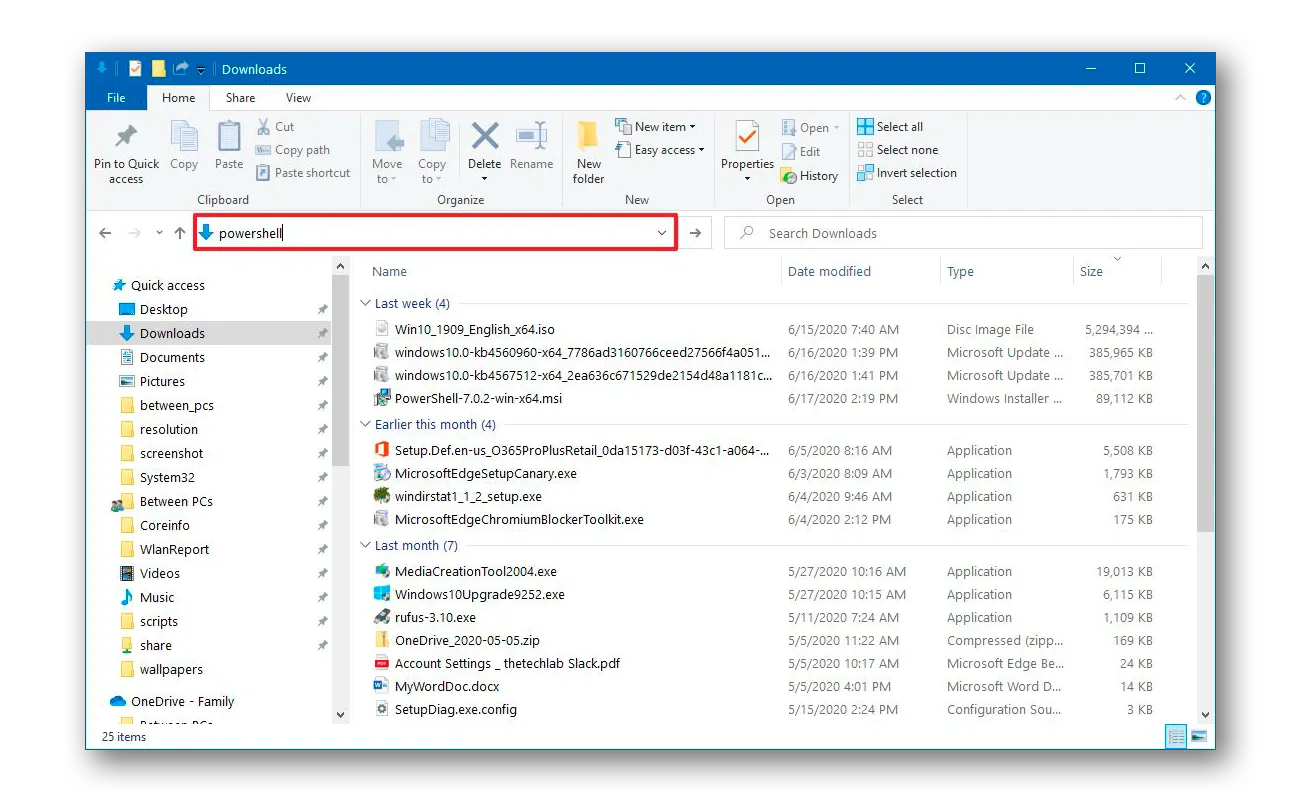Expand the Easy access dropdown

pos(701,150)
